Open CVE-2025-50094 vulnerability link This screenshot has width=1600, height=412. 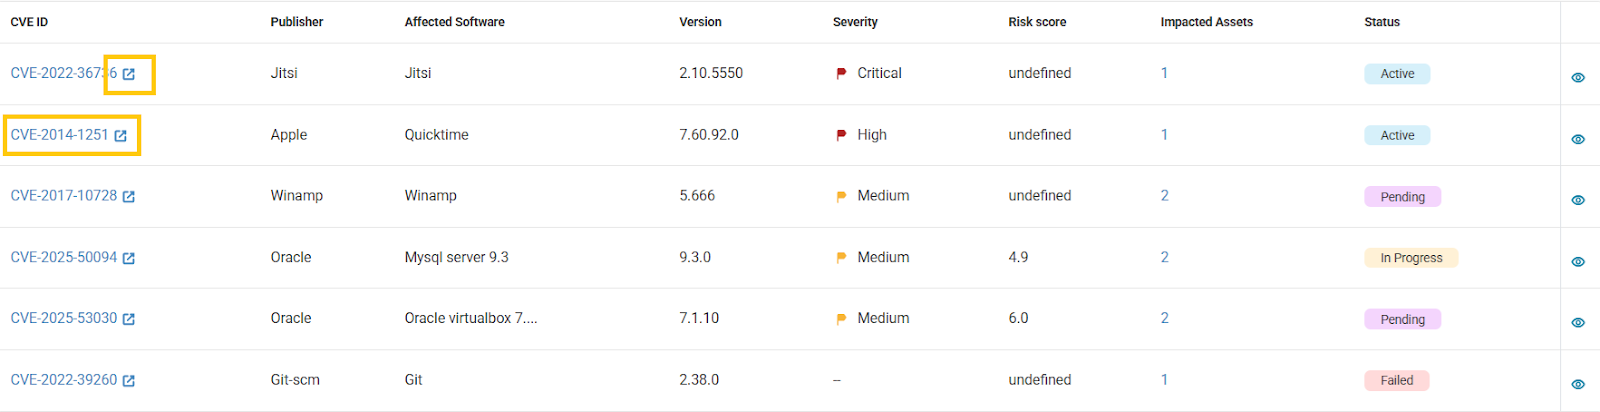(x=64, y=257)
